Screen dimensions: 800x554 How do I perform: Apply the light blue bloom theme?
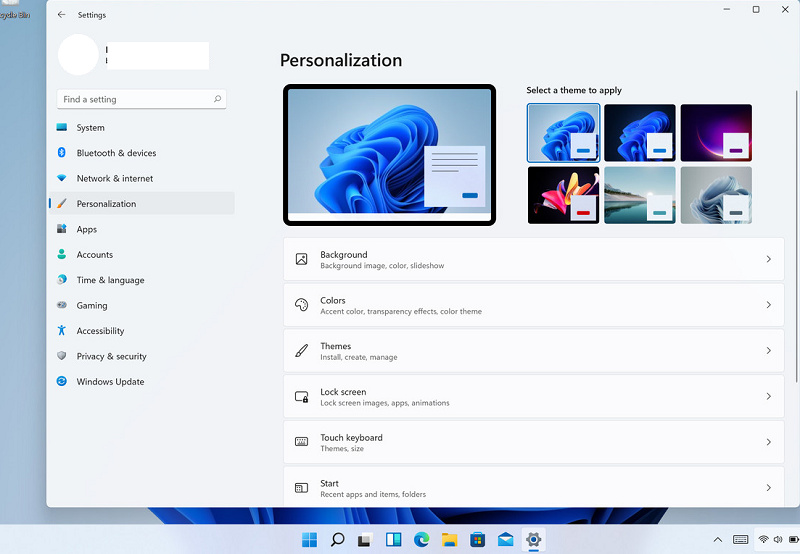click(x=563, y=133)
